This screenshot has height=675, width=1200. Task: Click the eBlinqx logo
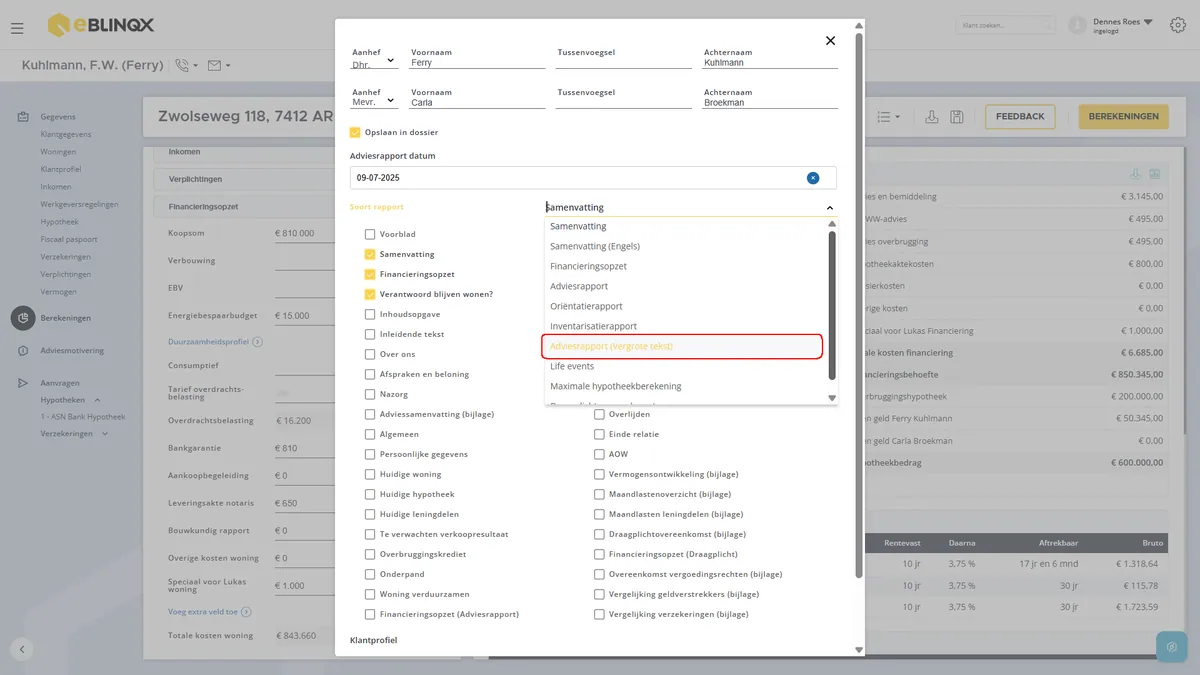(x=101, y=24)
